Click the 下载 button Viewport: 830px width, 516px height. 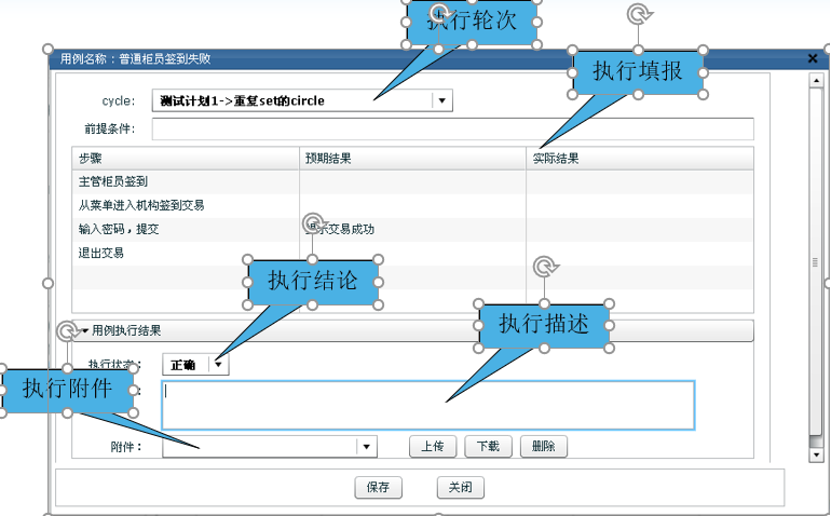click(488, 447)
